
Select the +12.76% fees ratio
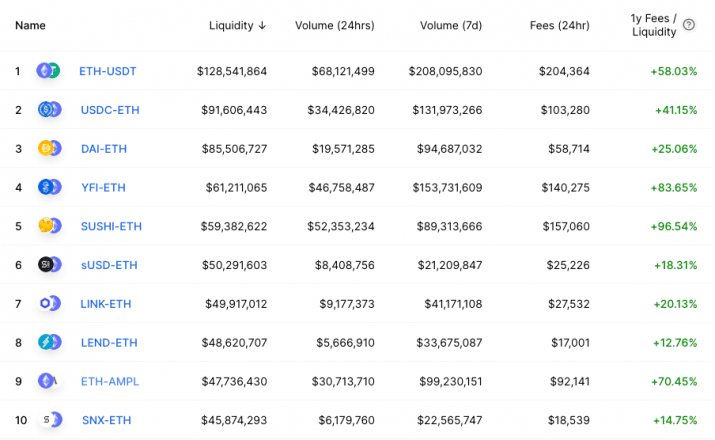(x=675, y=342)
